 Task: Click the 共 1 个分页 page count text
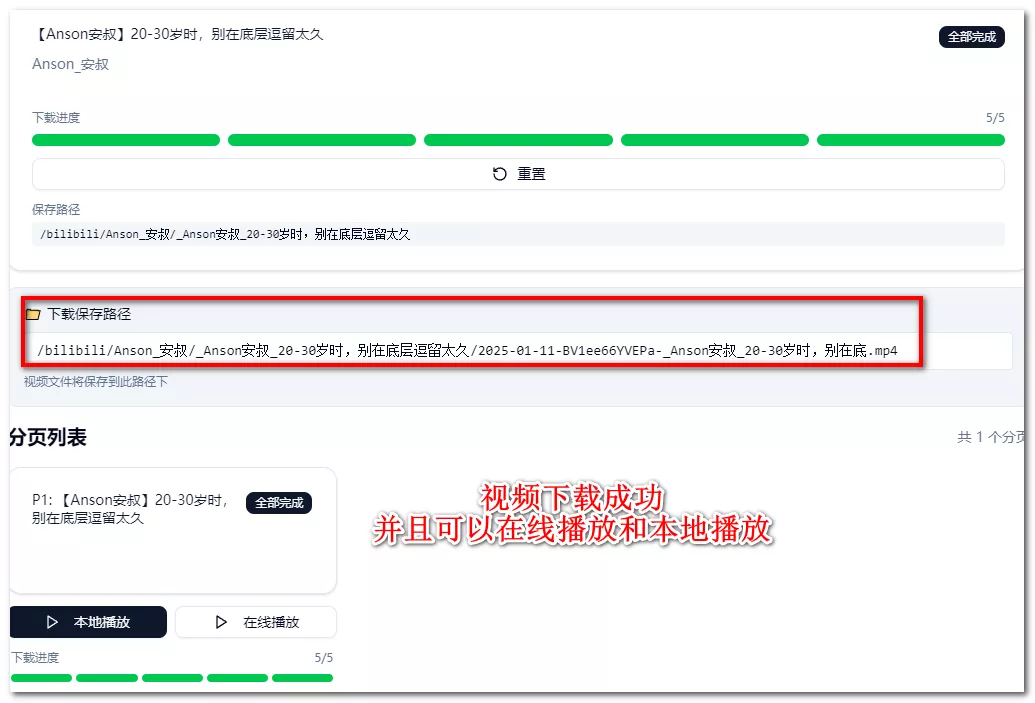pyautogui.click(x=990, y=437)
